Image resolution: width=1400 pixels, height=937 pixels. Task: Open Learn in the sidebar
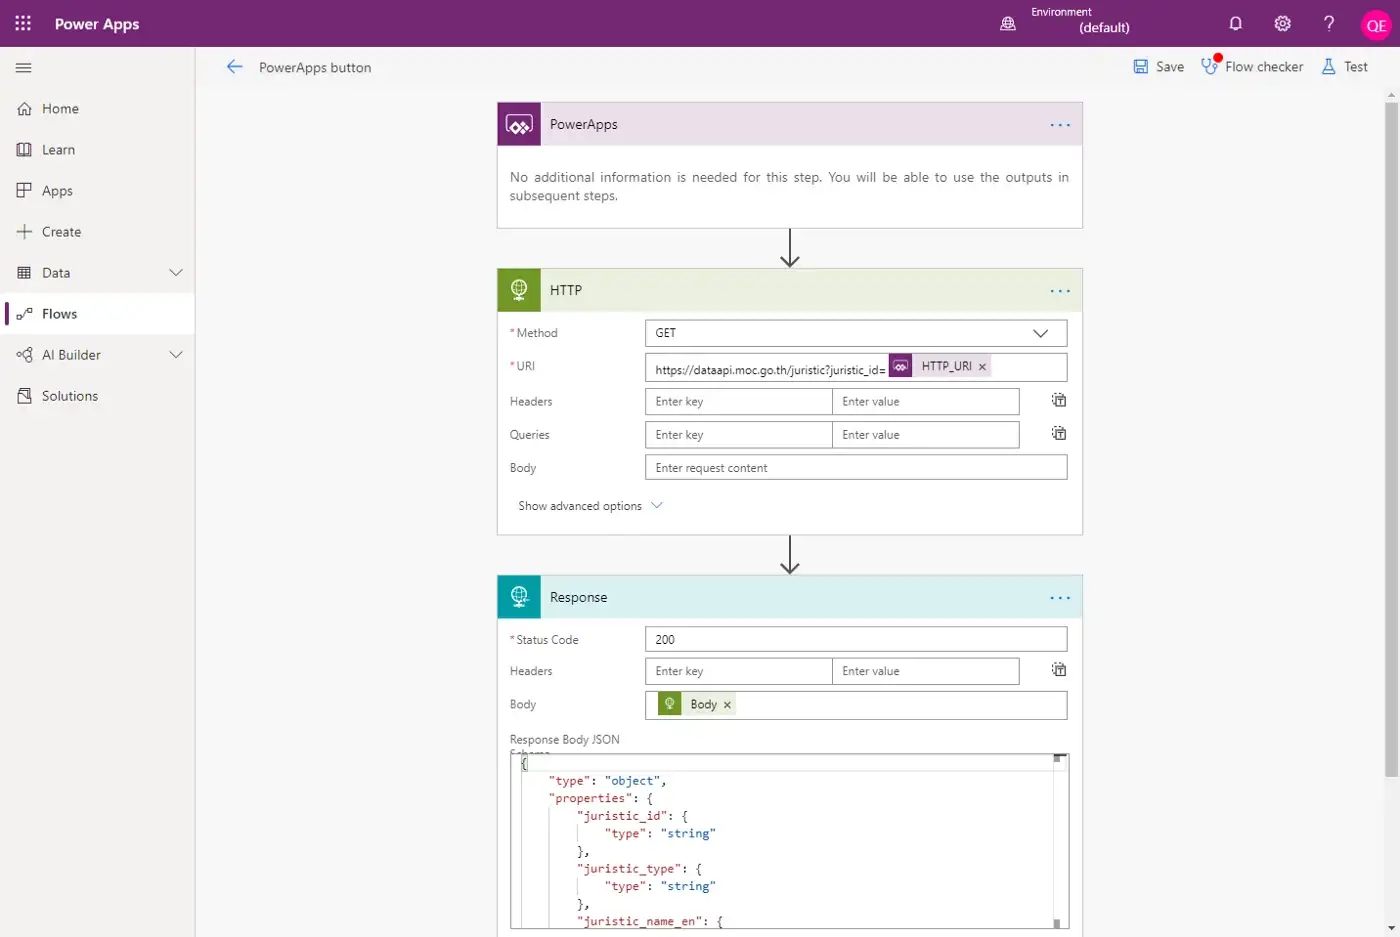98,150
